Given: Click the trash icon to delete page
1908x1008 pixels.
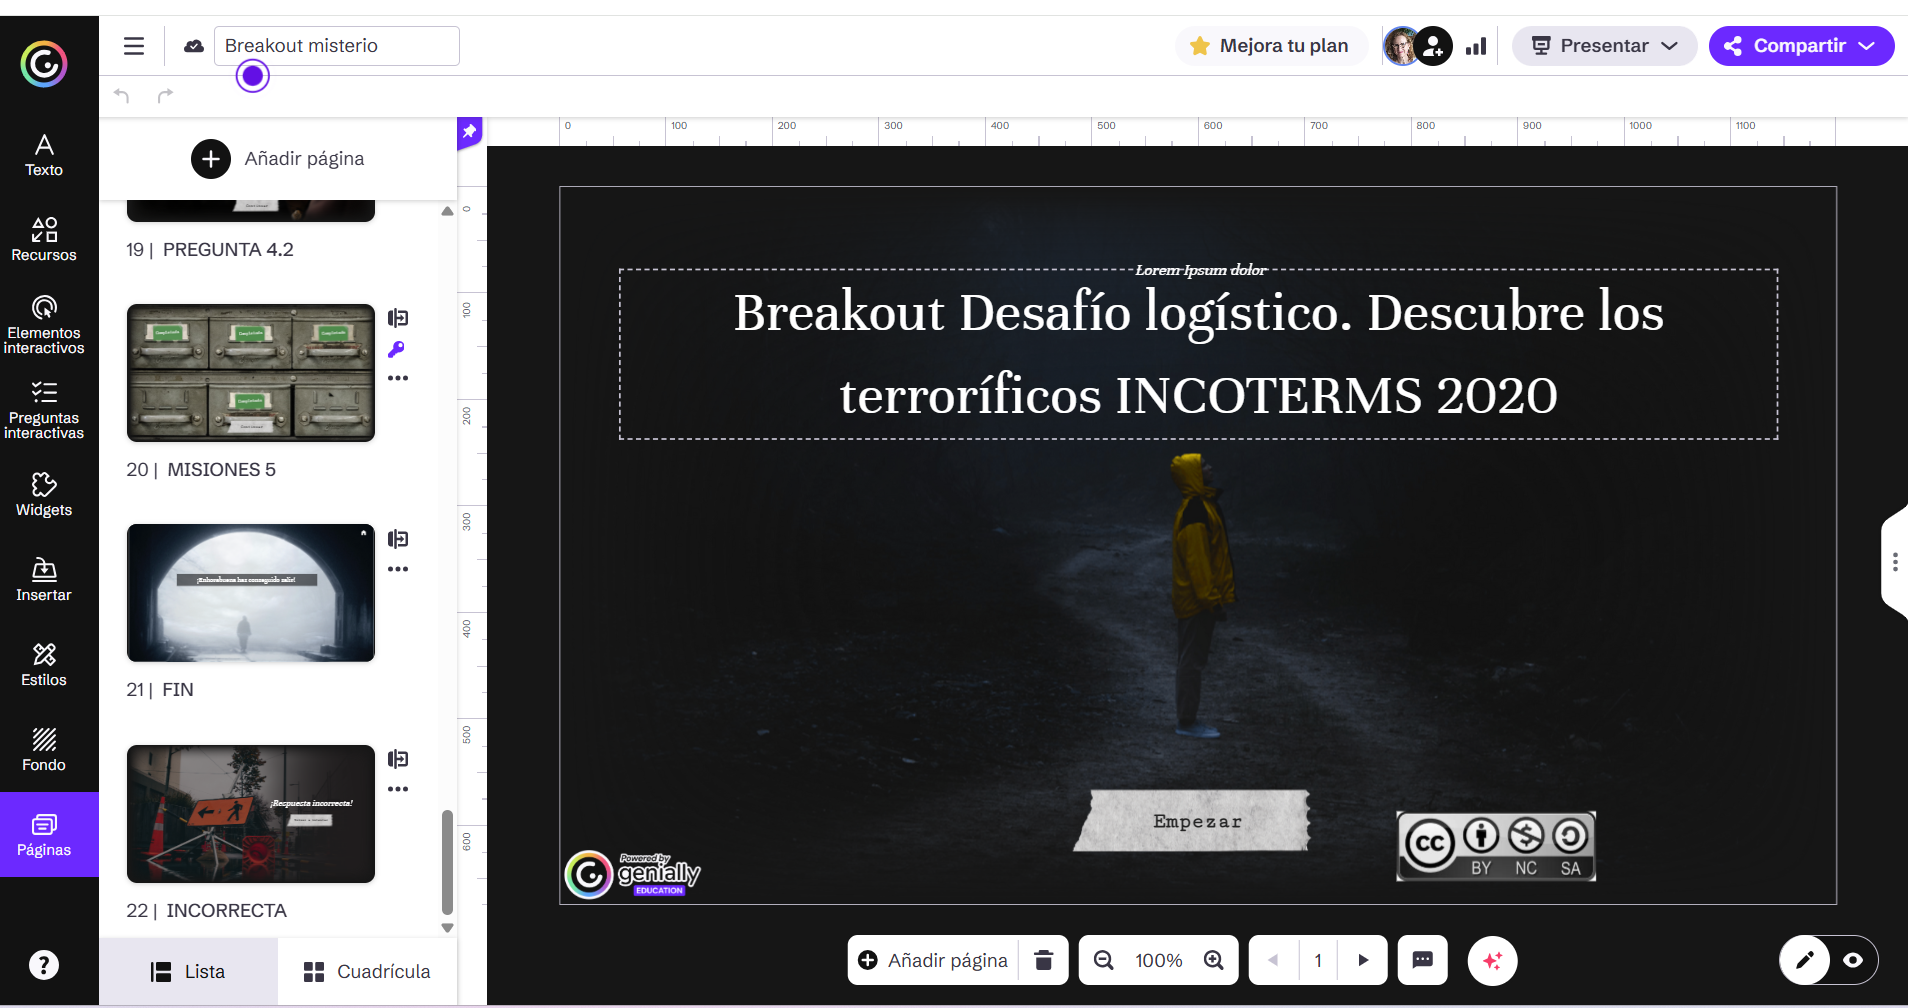Looking at the screenshot, I should coord(1043,960).
